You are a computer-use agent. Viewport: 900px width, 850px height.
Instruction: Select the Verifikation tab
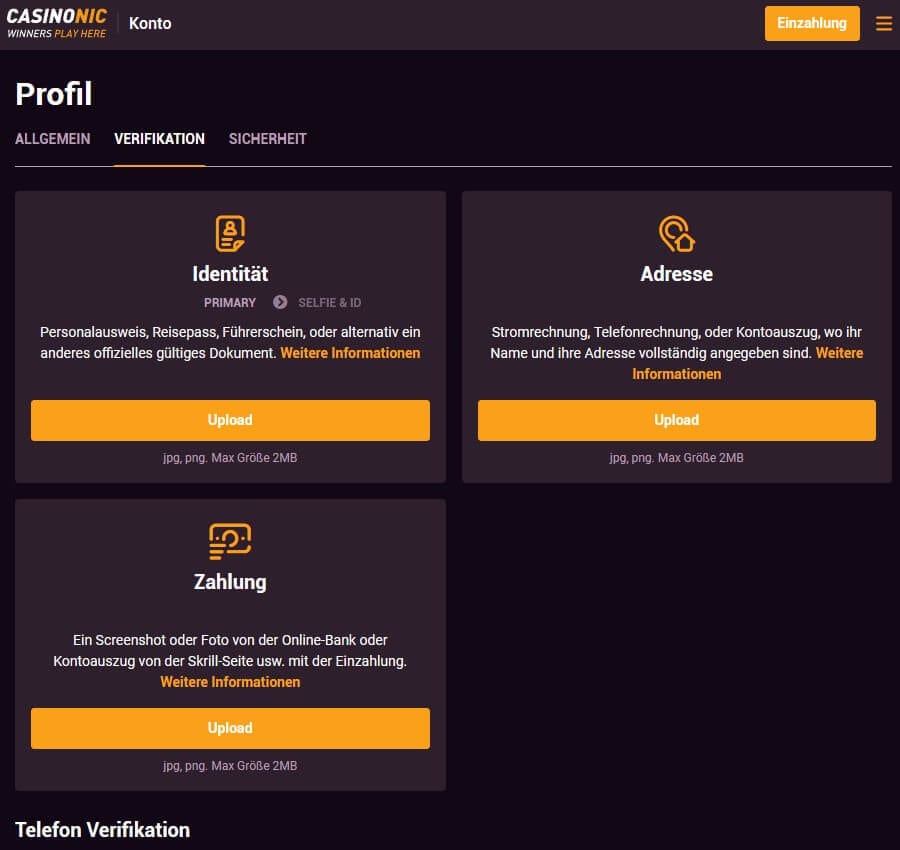159,139
